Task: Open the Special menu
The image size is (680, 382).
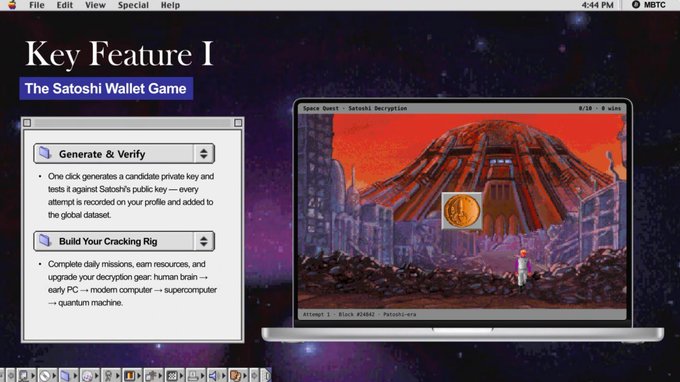Action: point(133,5)
